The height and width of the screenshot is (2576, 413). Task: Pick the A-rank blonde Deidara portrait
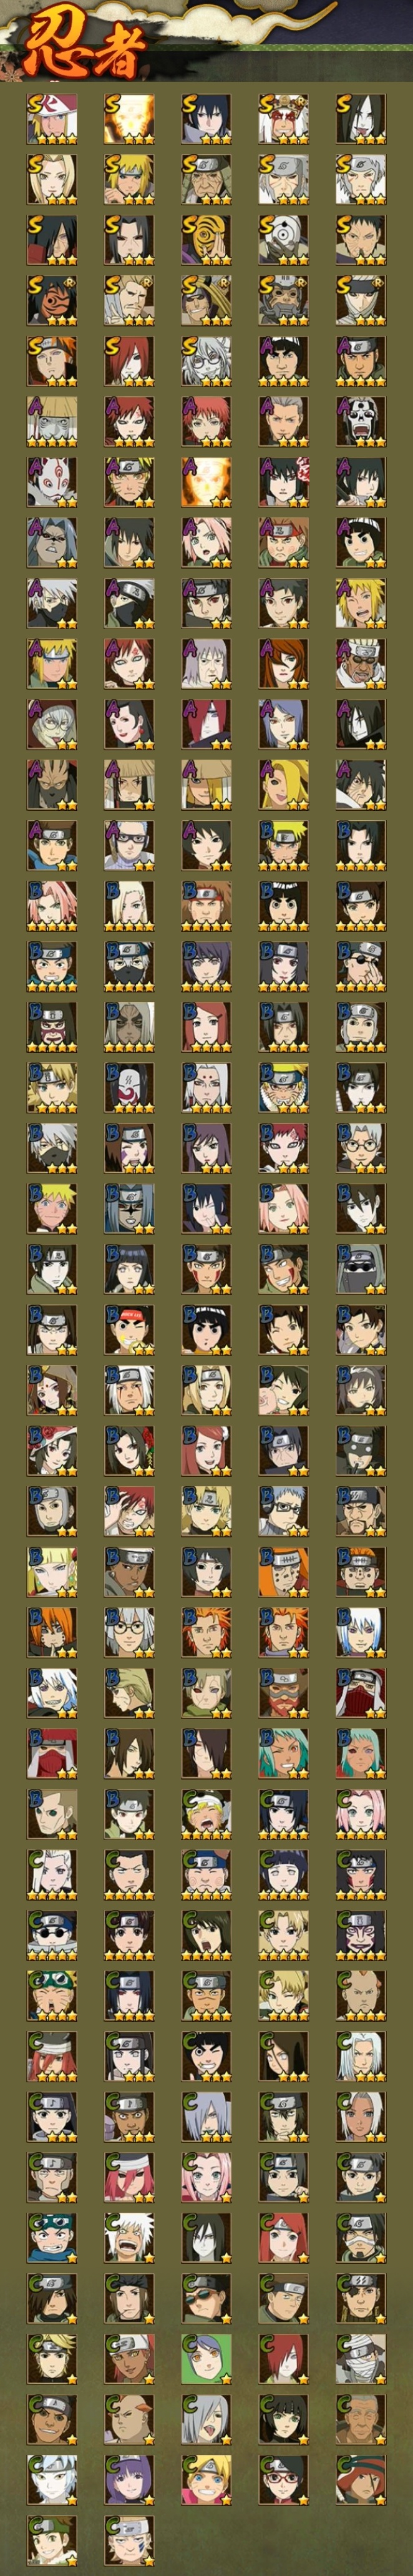tap(284, 785)
